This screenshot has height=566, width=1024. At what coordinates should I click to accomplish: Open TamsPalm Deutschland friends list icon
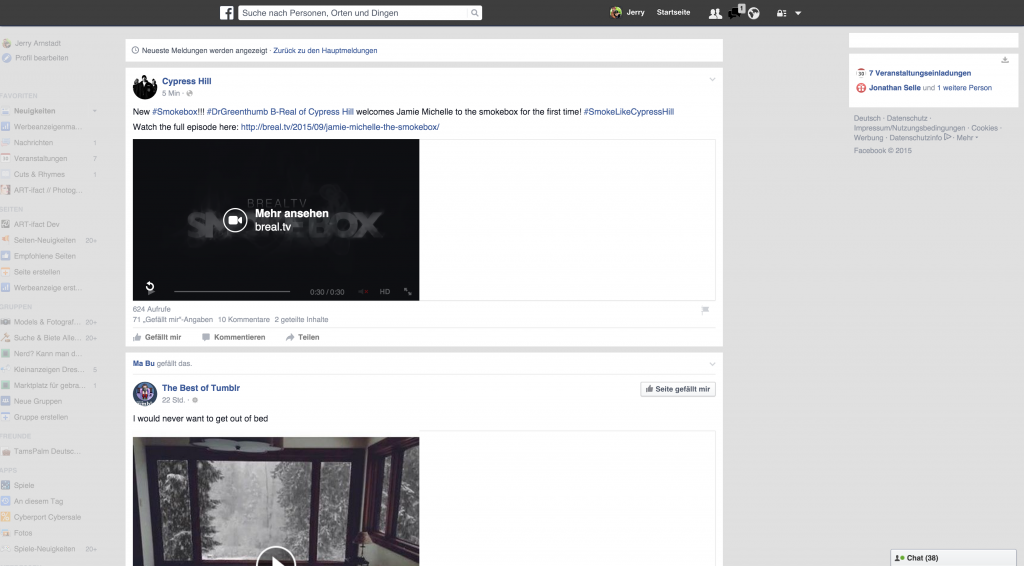click(x=5, y=451)
